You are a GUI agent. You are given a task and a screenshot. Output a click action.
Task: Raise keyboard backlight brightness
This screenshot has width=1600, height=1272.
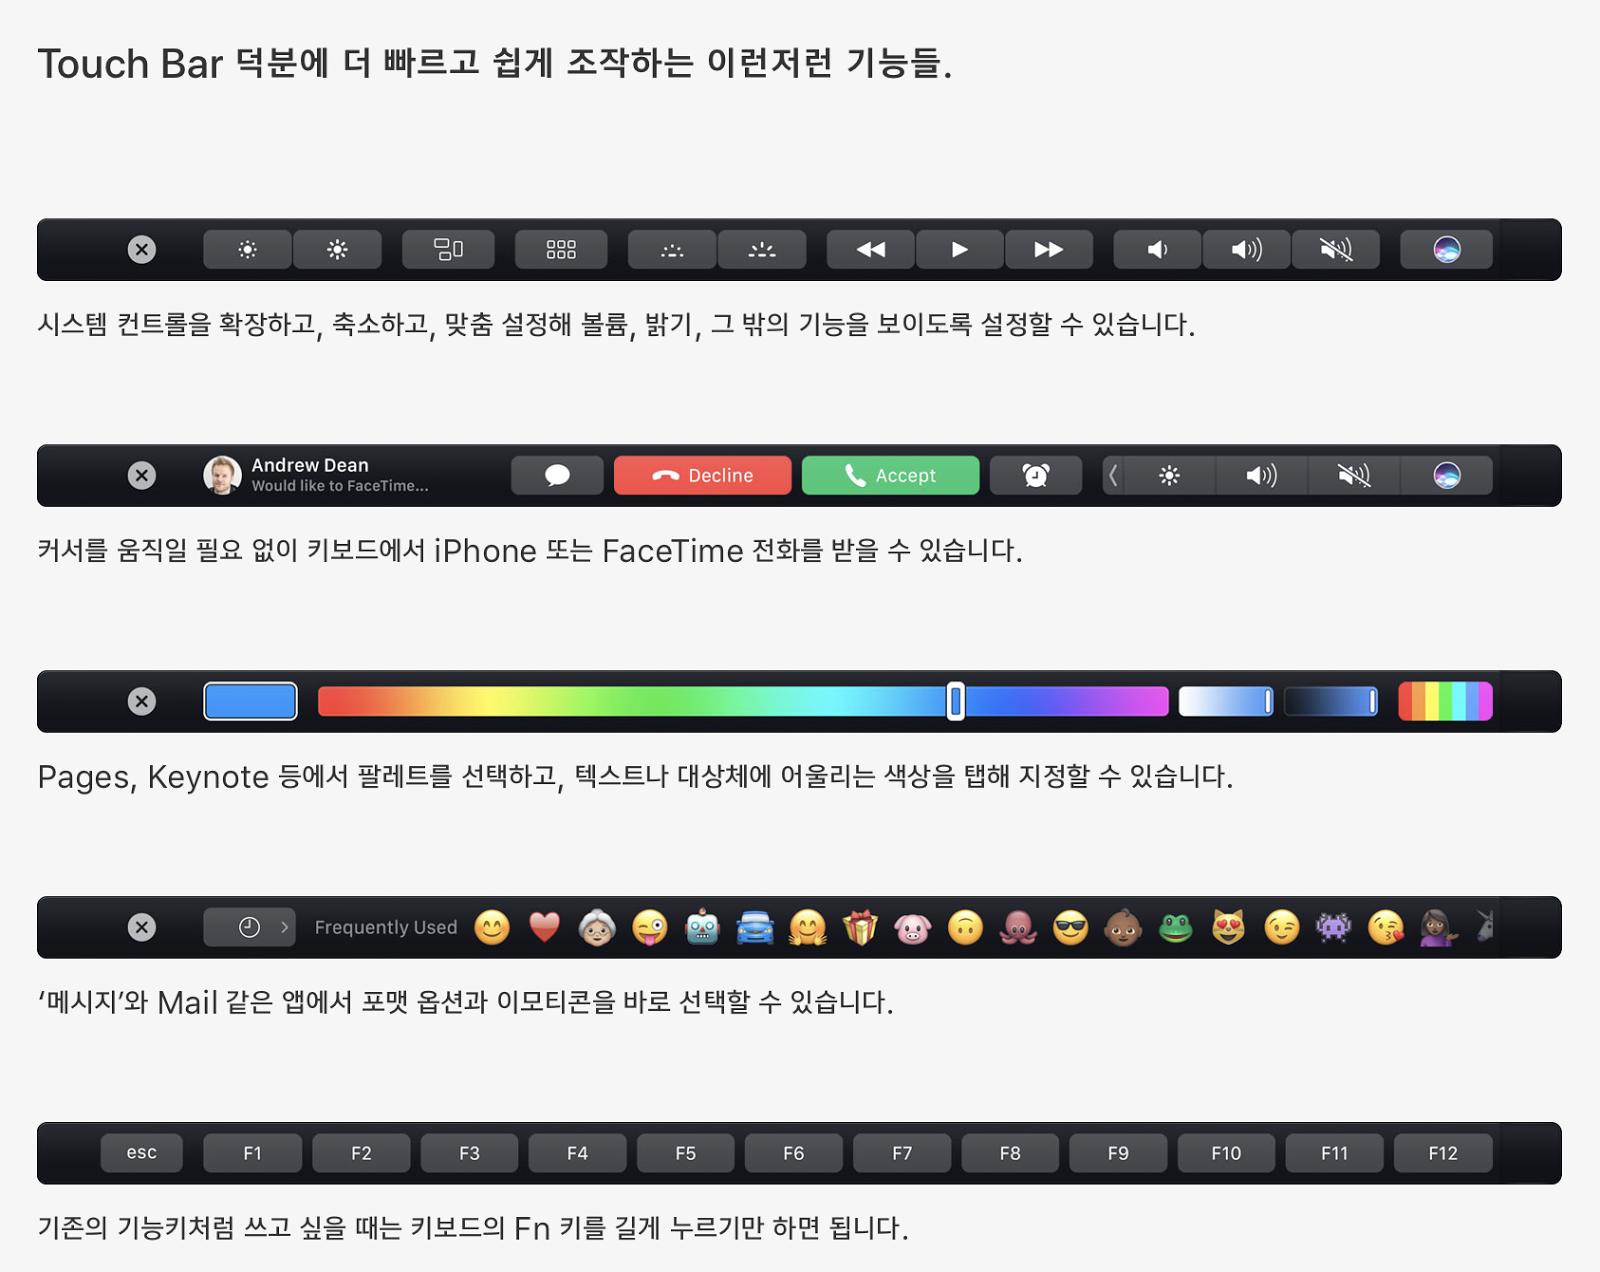(x=762, y=250)
